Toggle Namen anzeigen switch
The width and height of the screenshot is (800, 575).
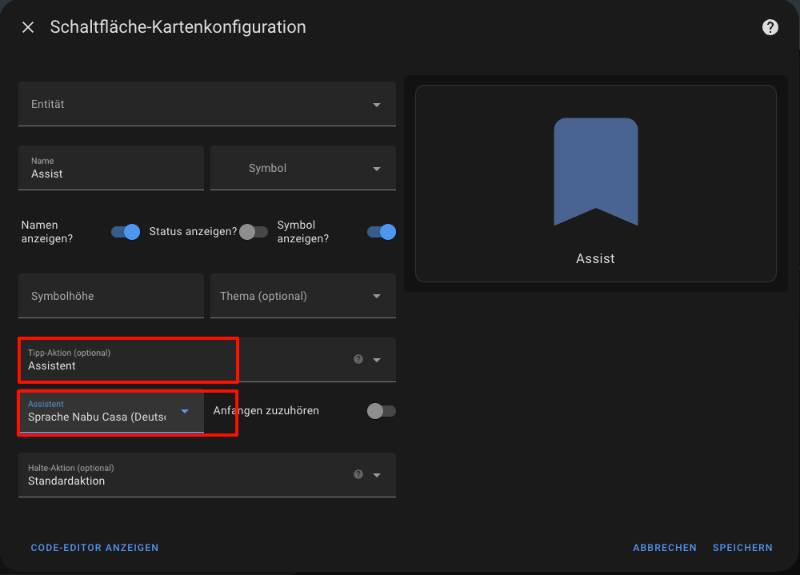(x=126, y=232)
